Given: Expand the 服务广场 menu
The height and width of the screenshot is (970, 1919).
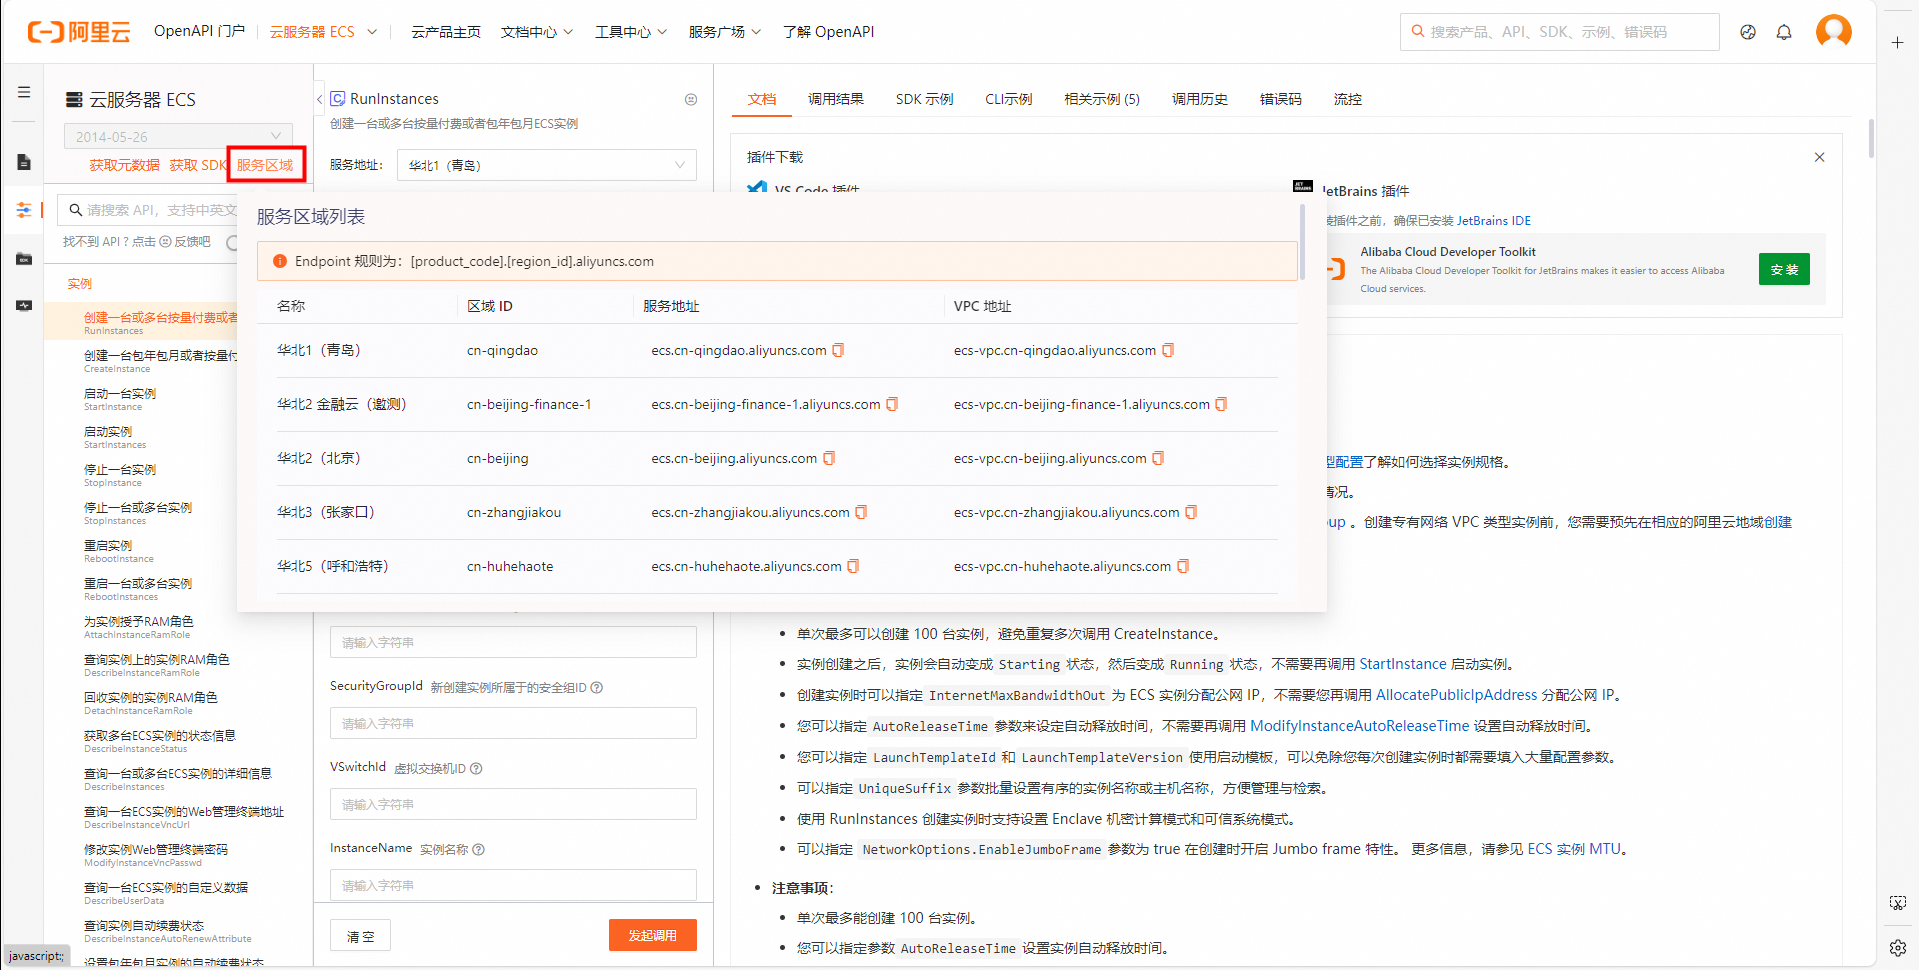Looking at the screenshot, I should (725, 32).
